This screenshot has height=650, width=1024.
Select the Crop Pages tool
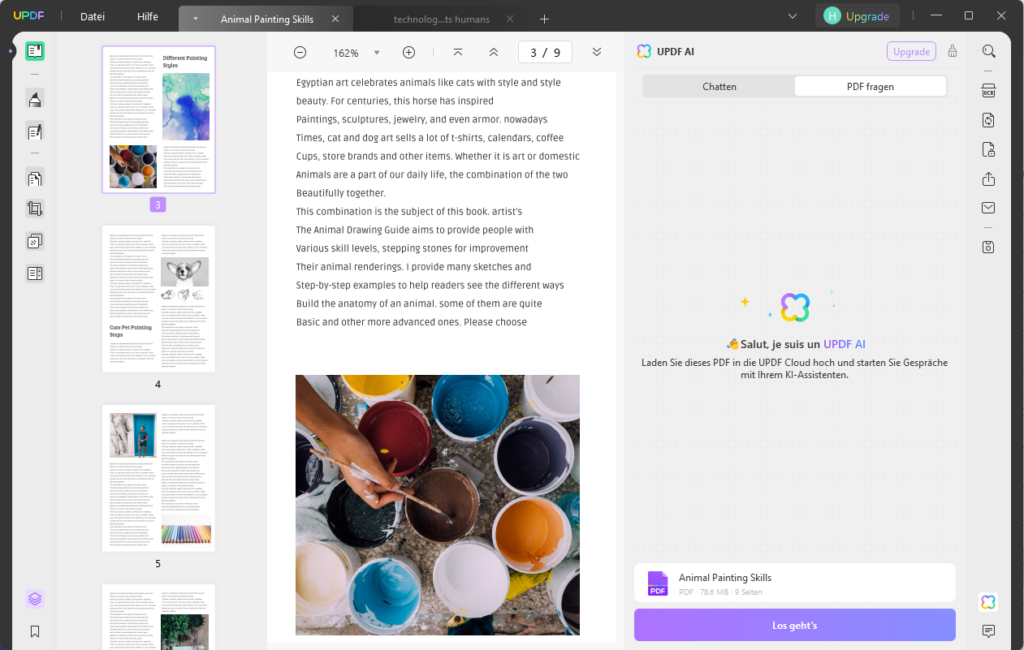35,209
